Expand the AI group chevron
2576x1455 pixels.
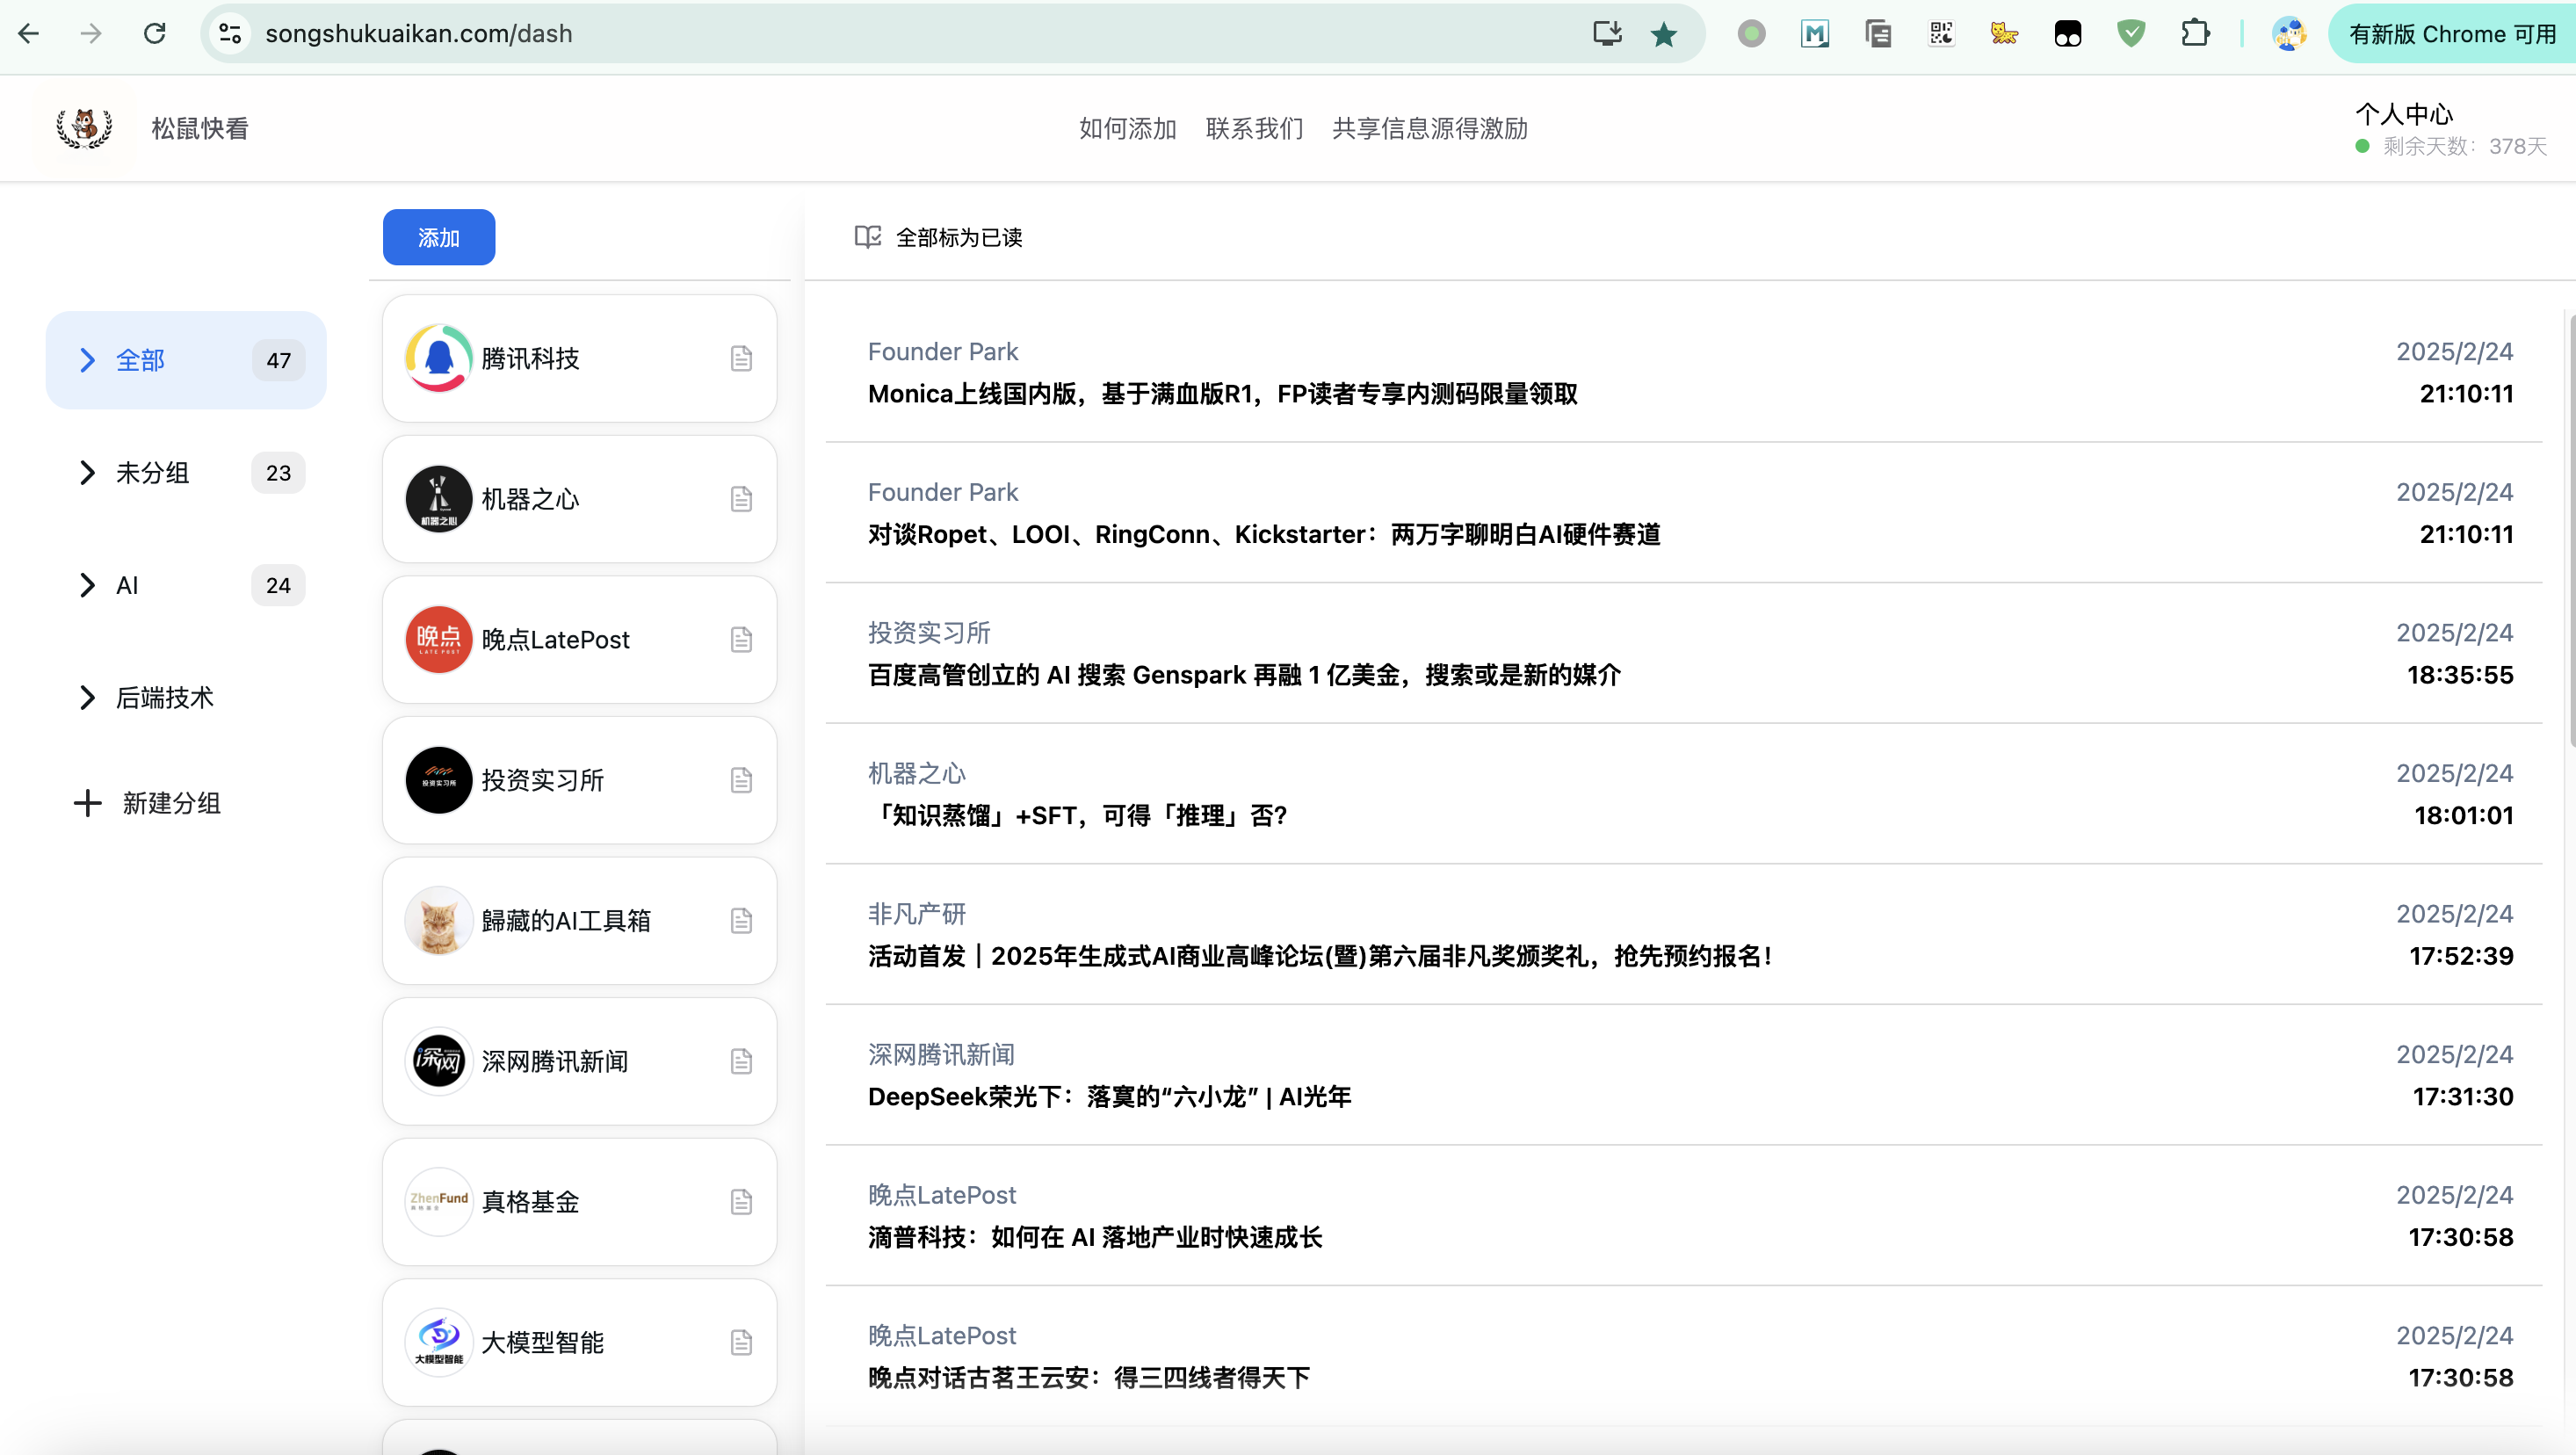pos(88,585)
